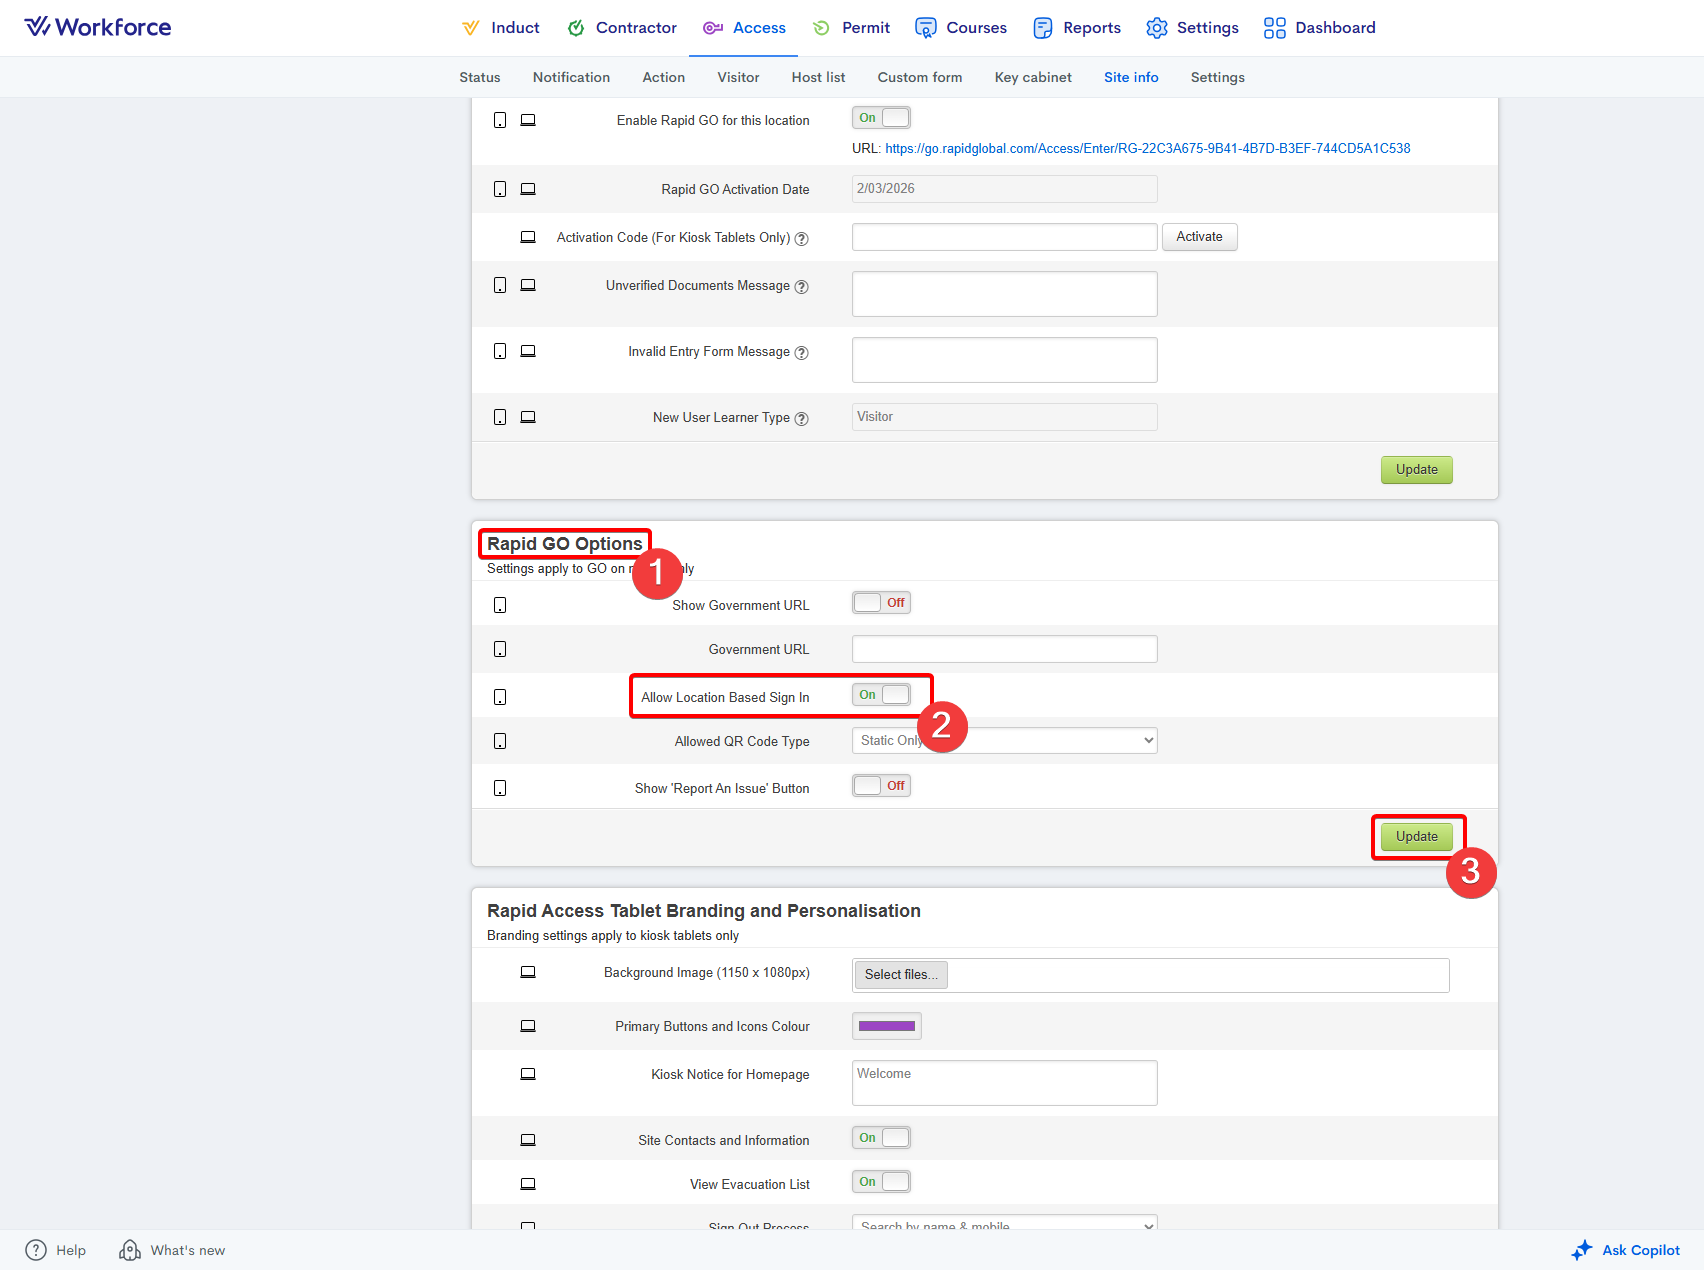Turn off View Evacuation List toggle

tap(881, 1182)
